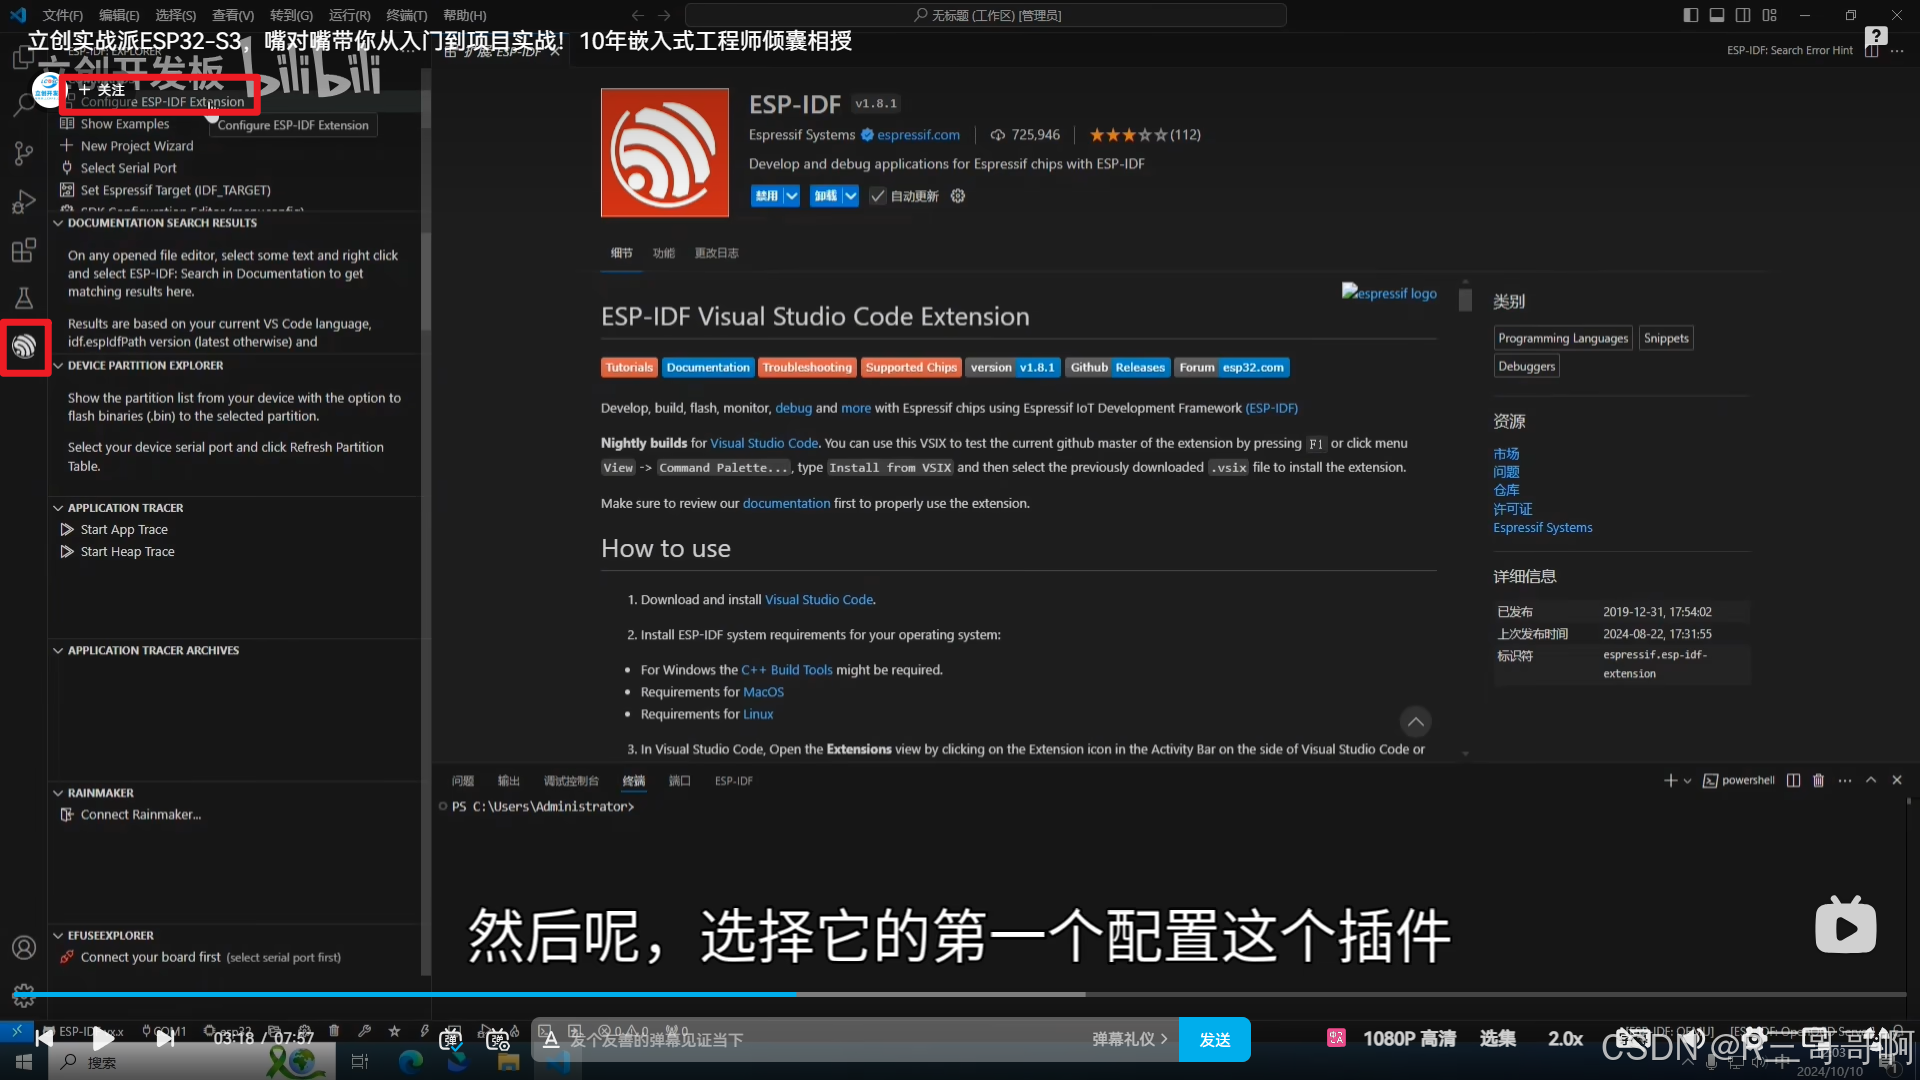Screen dimensions: 1920x1080
Task: Open Source Control in activity bar
Action: (x=24, y=153)
